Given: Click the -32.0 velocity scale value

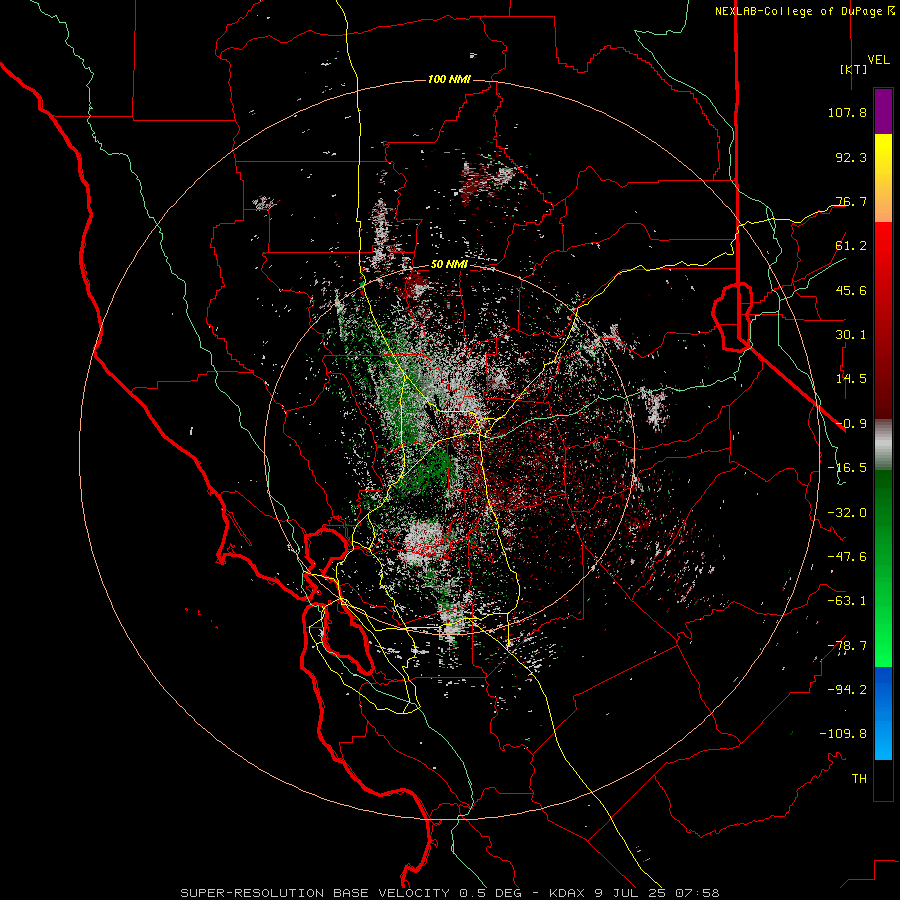Looking at the screenshot, I should [847, 513].
